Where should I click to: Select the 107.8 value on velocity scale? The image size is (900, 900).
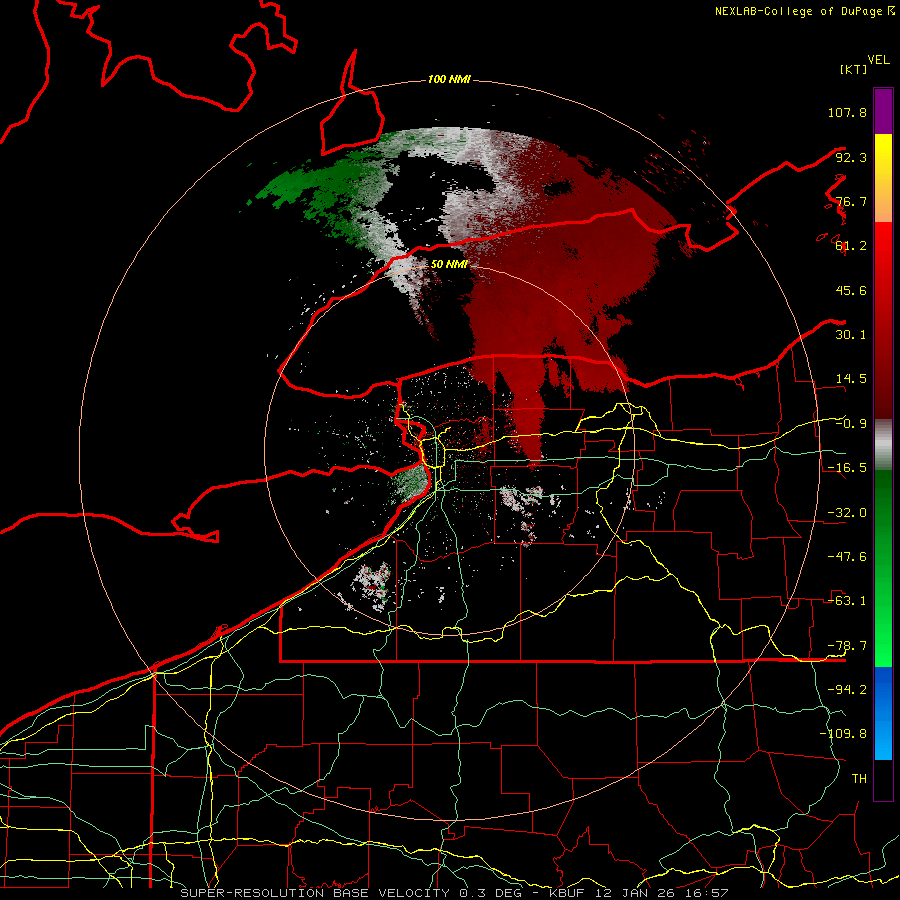click(847, 112)
